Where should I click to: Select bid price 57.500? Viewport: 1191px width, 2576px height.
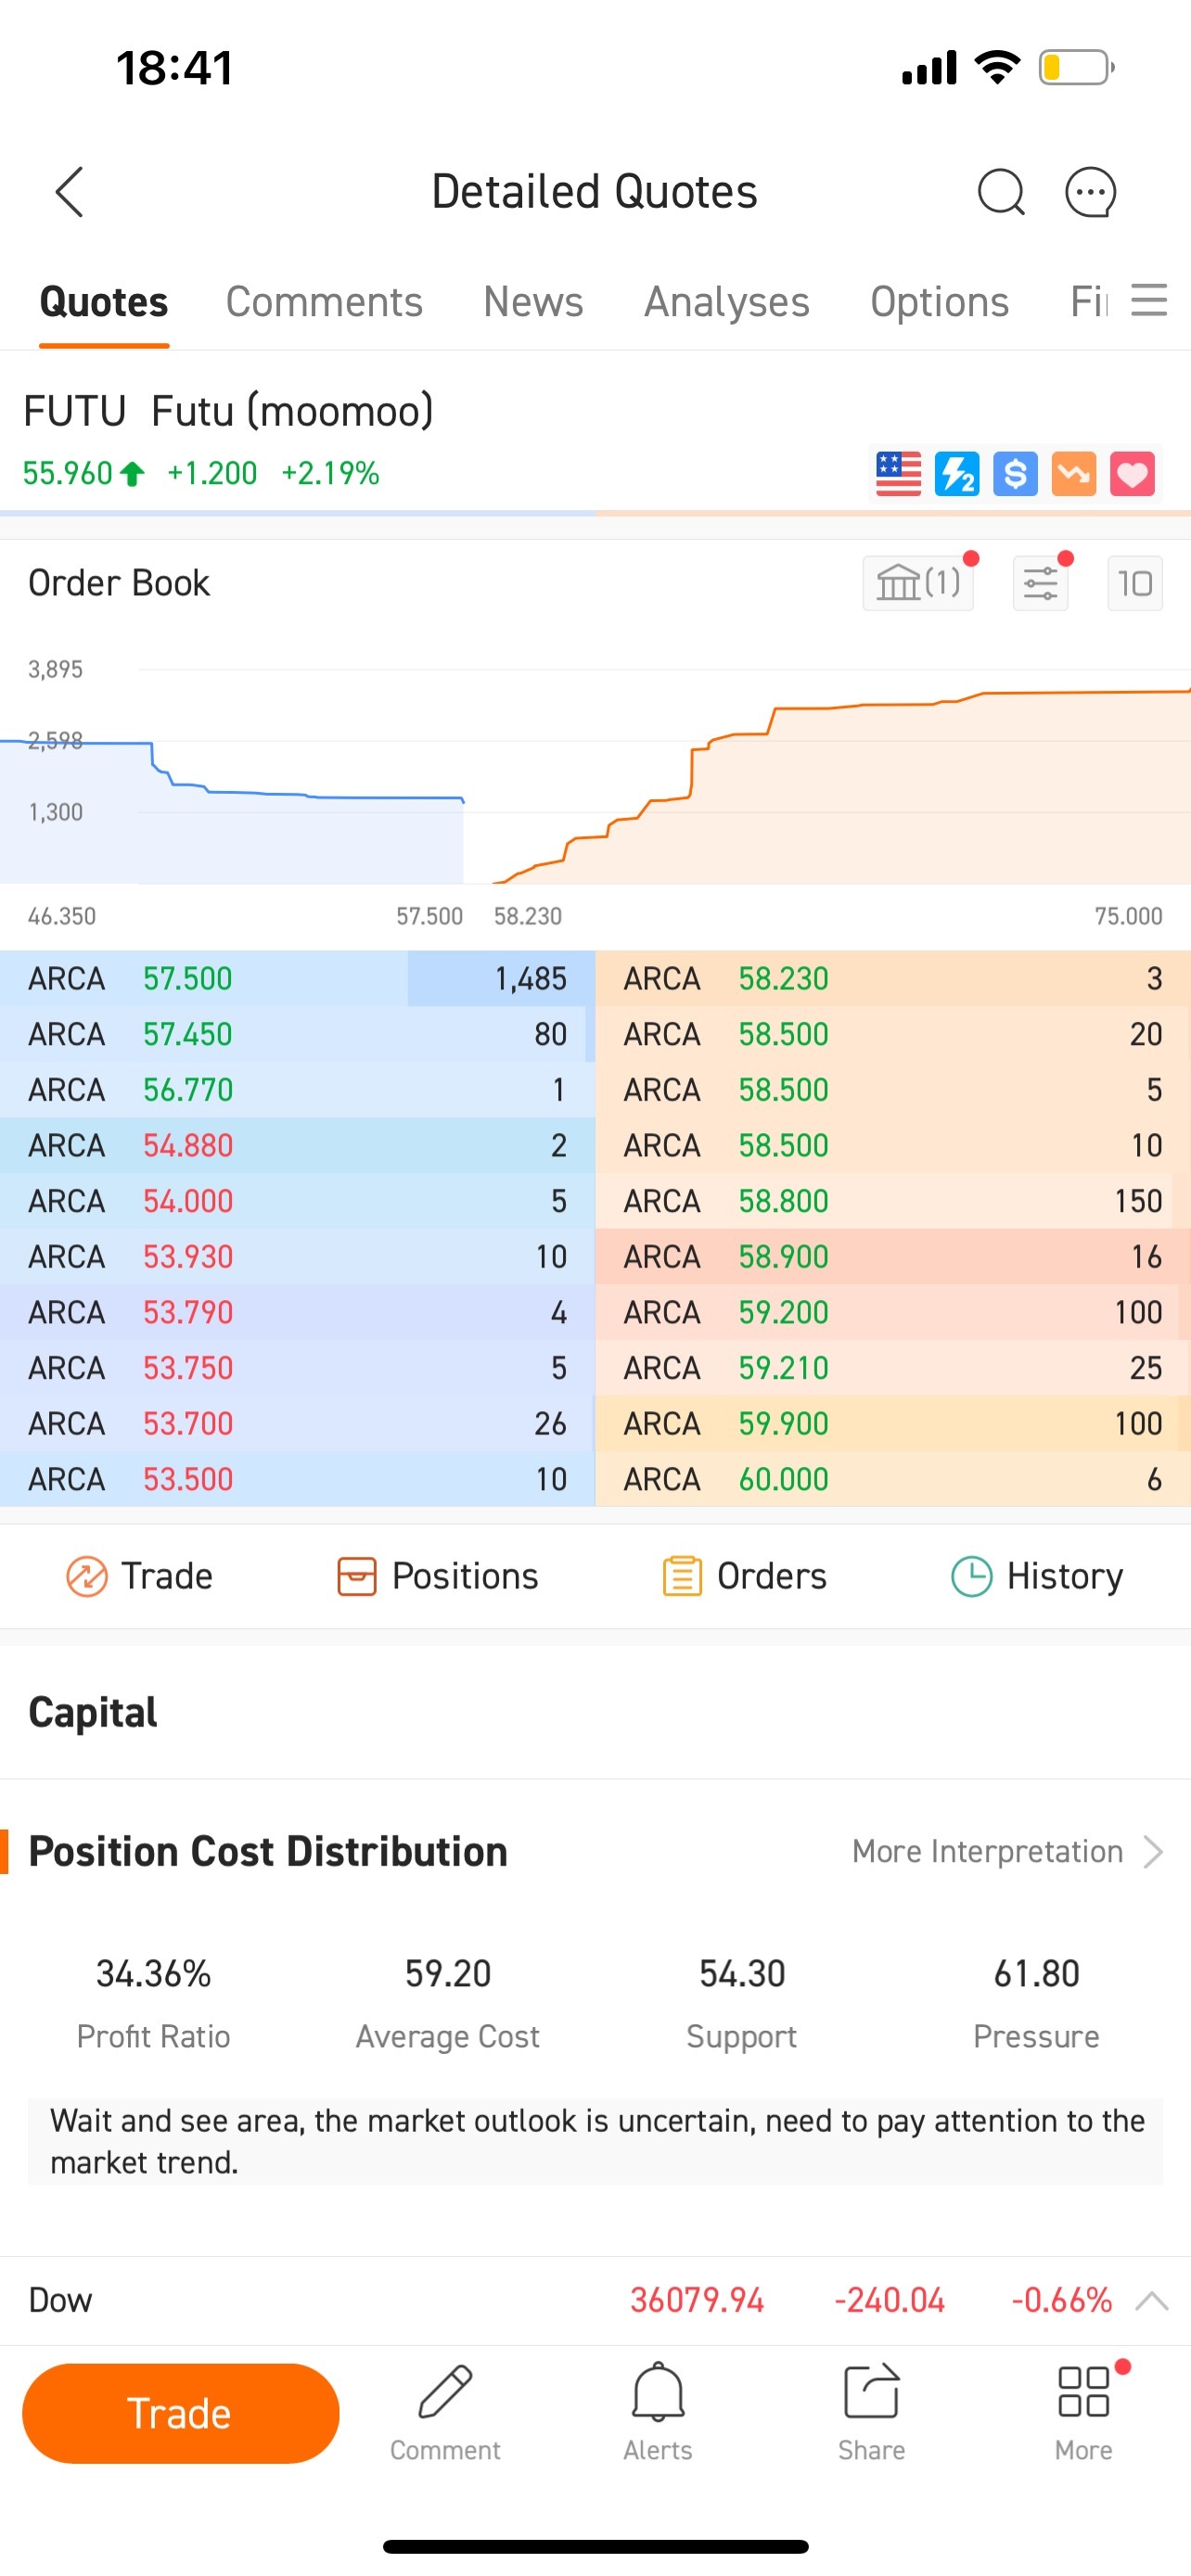click(x=187, y=978)
